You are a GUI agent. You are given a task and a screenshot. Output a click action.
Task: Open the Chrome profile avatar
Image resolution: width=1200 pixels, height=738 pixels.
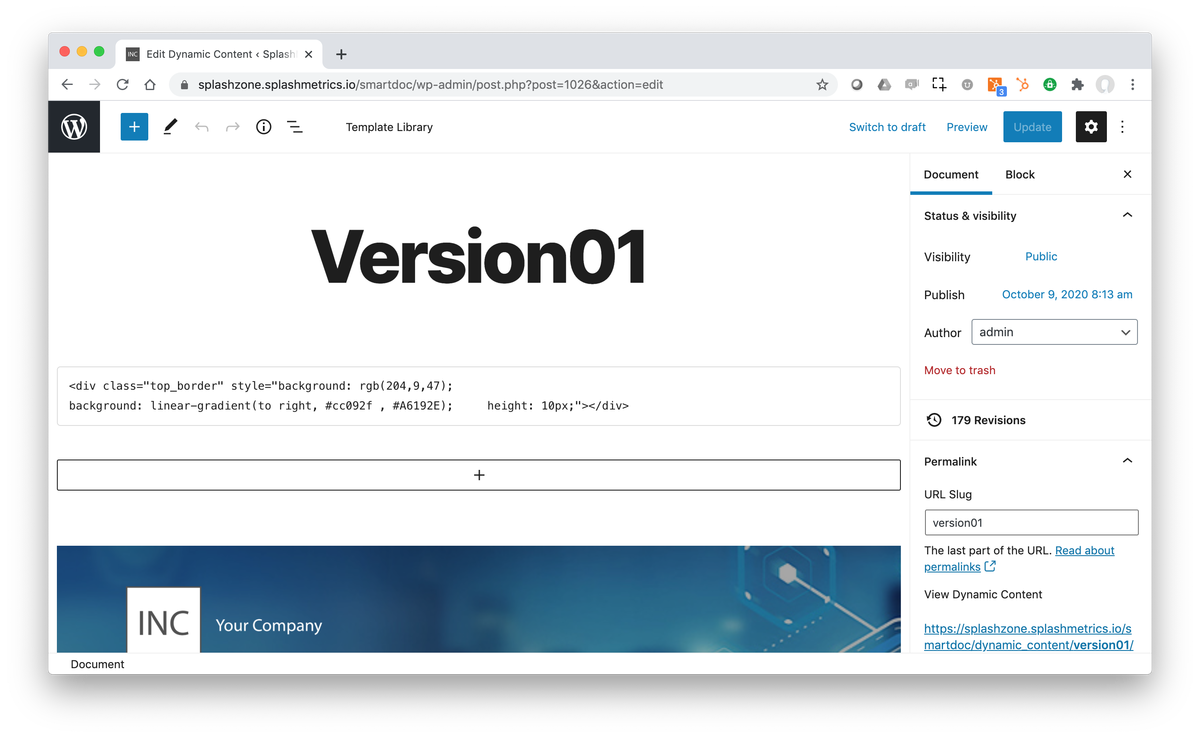[1105, 85]
